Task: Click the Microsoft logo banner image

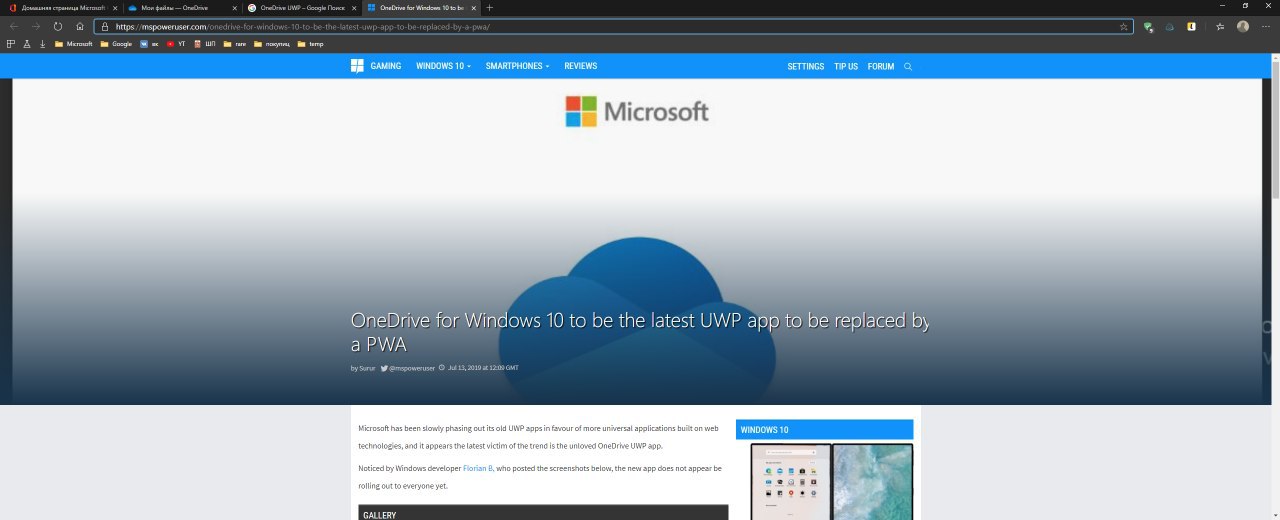Action: coord(637,111)
